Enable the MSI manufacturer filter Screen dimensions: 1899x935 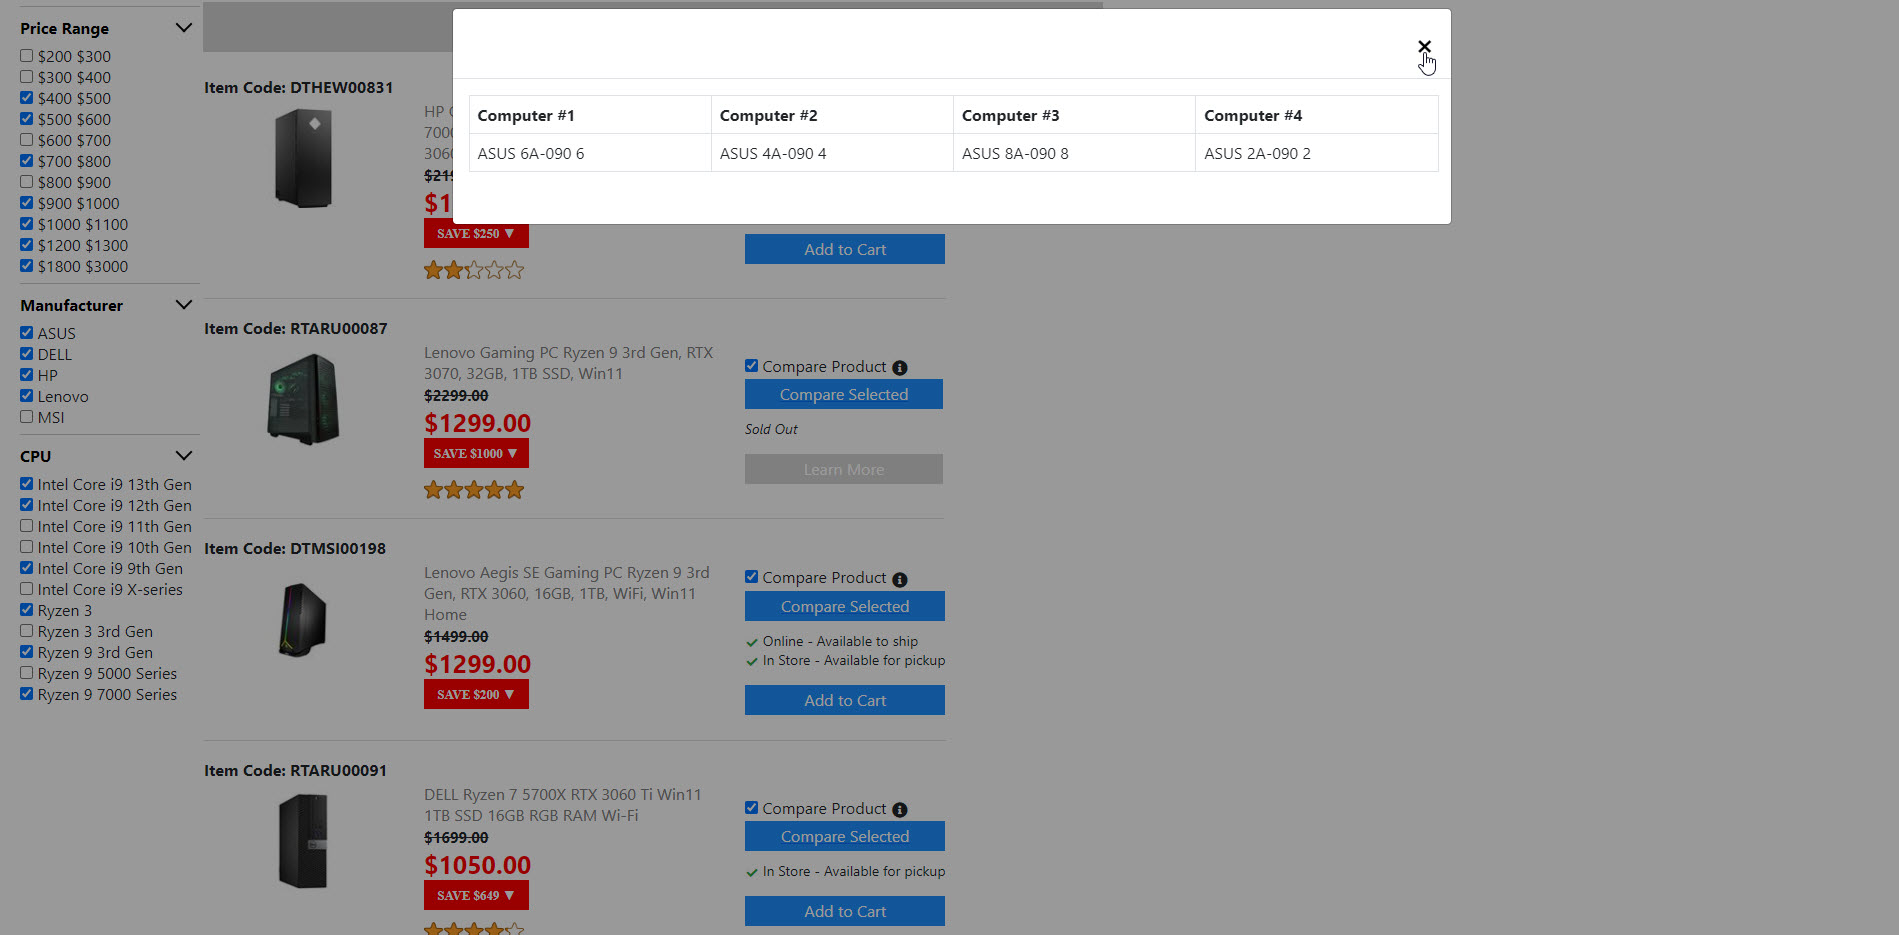point(27,417)
